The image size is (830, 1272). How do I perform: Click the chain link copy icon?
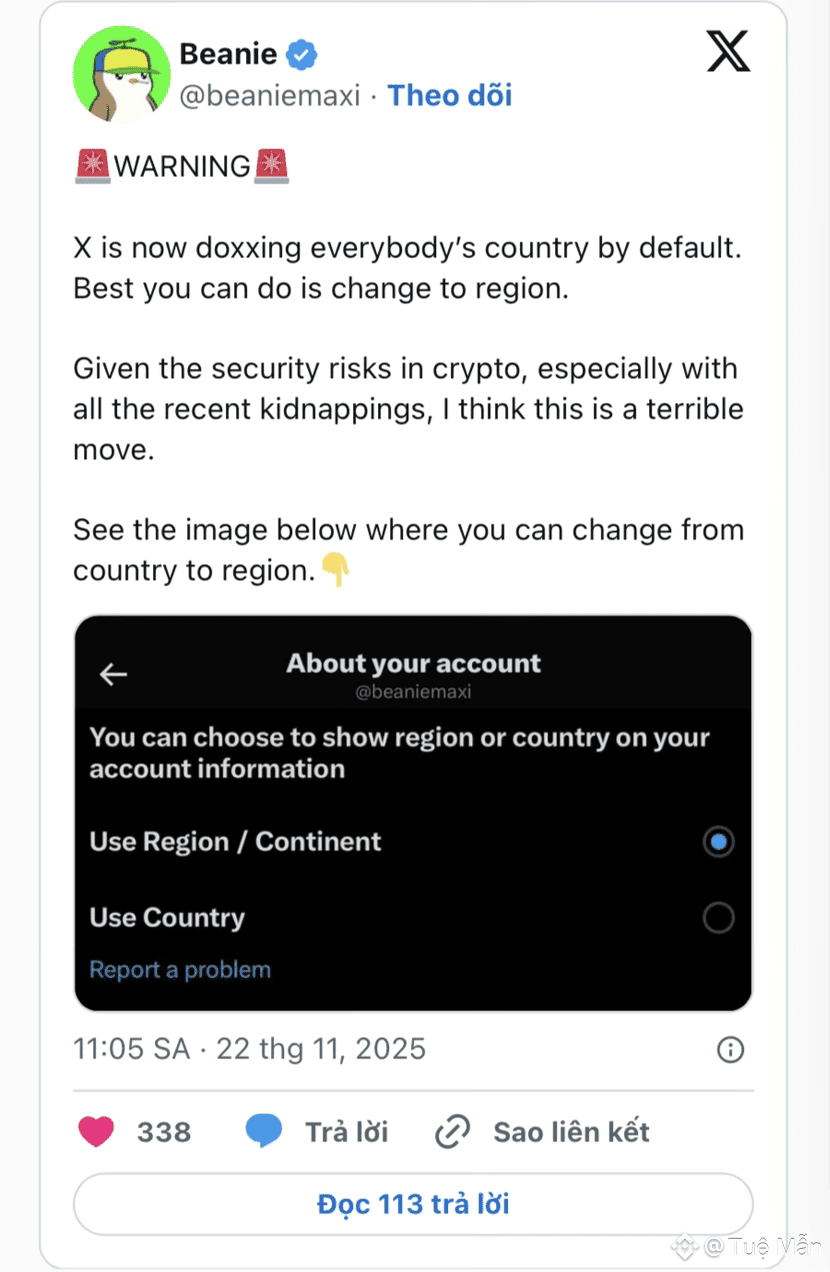point(453,1132)
